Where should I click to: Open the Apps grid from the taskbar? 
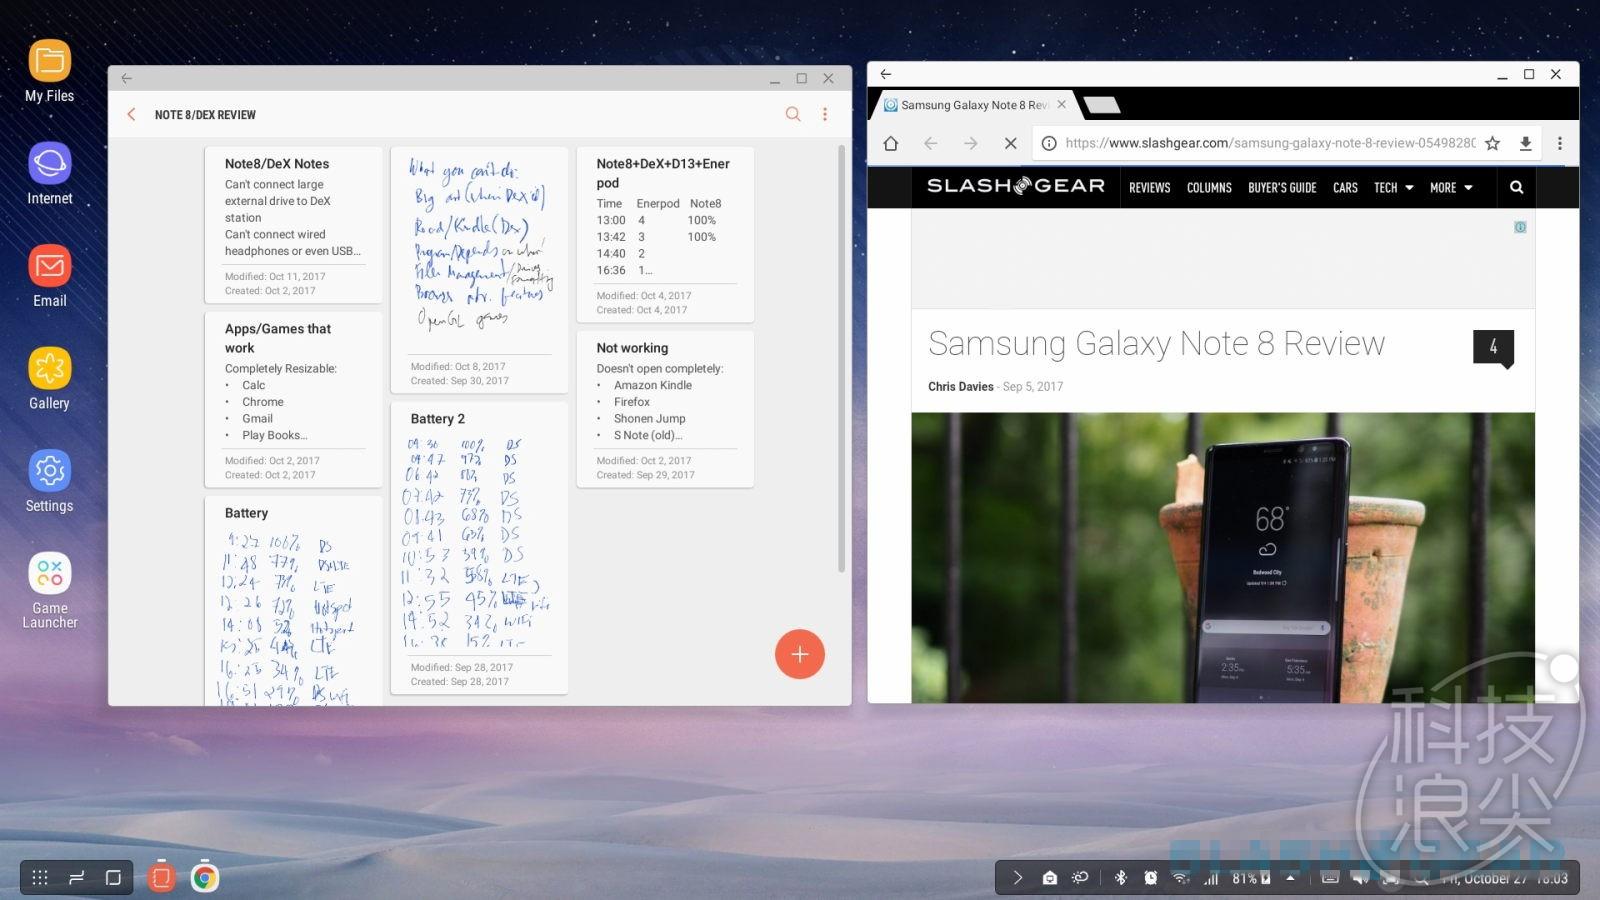pyautogui.click(x=40, y=877)
